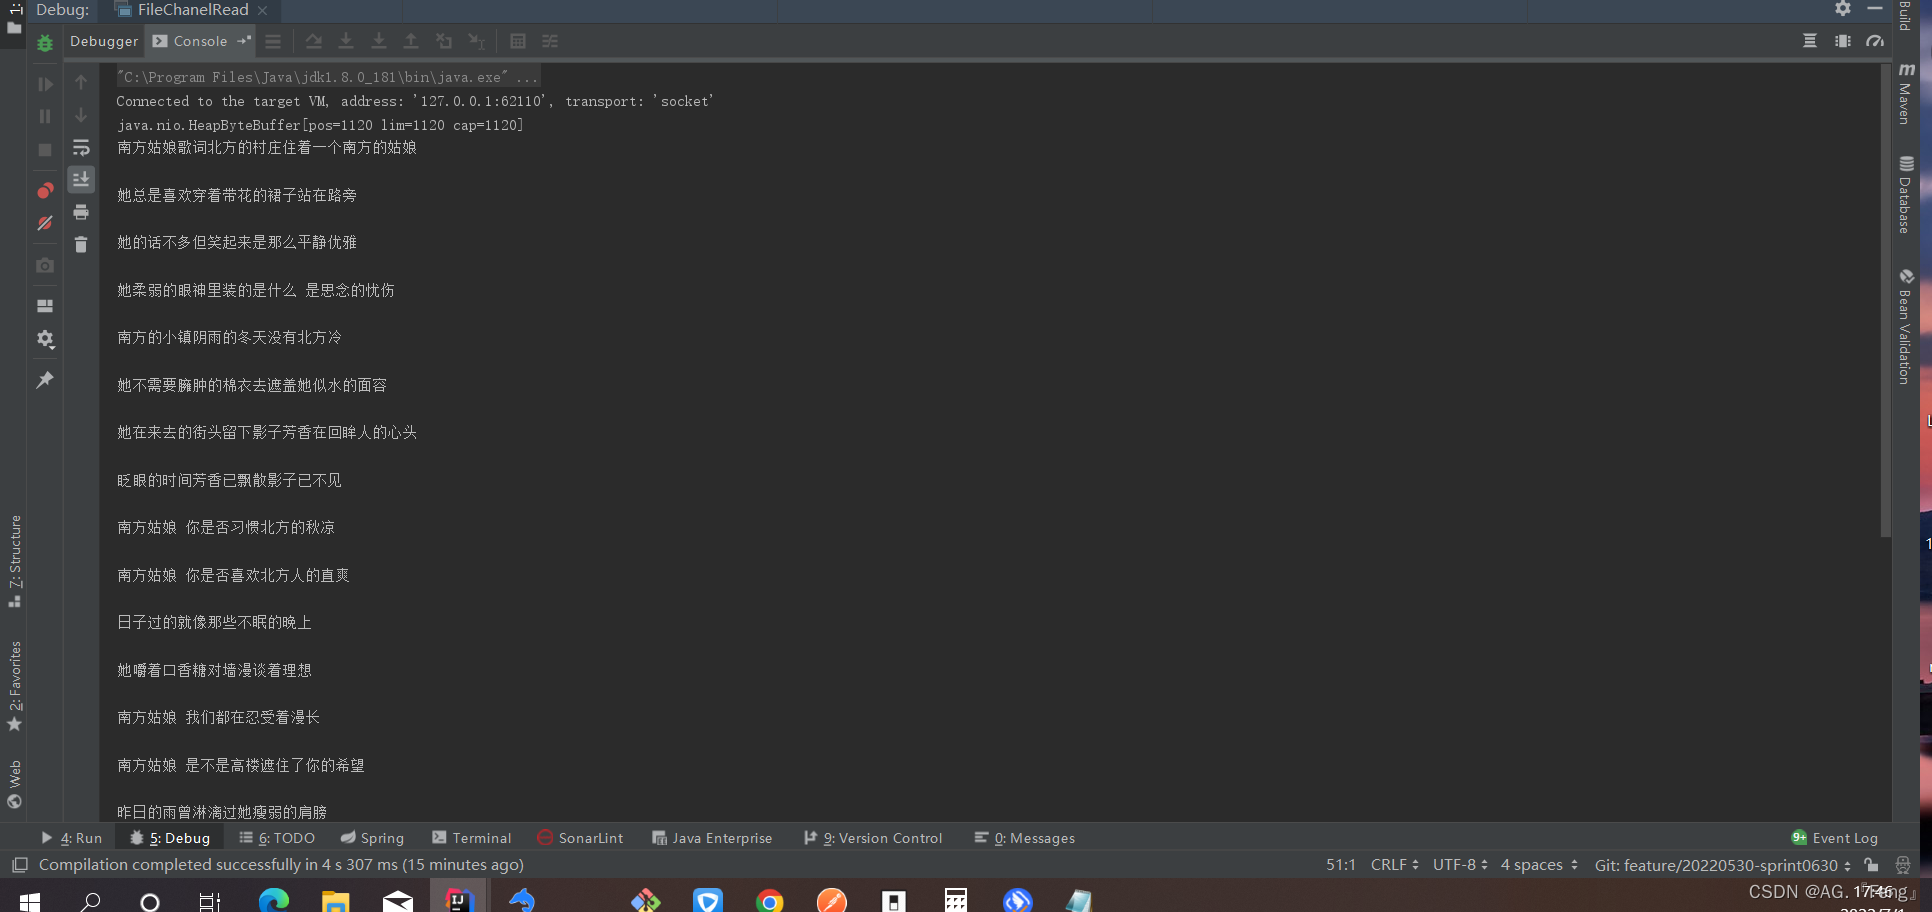1932x912 pixels.
Task: View breakpoints with the red circles icon
Action: 45,190
